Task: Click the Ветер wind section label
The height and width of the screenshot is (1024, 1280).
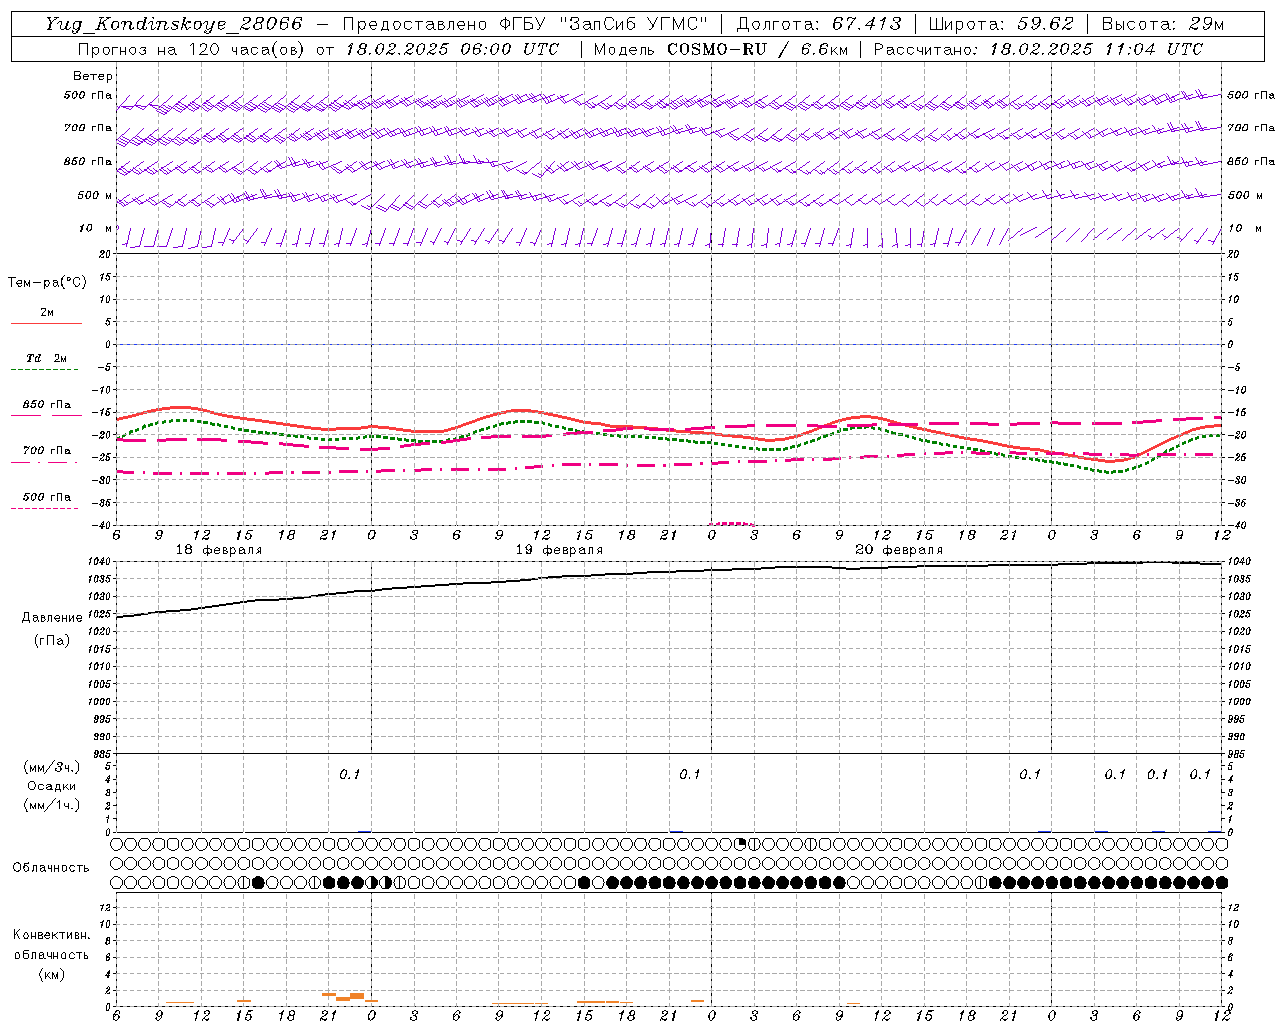Action: pos(92,76)
